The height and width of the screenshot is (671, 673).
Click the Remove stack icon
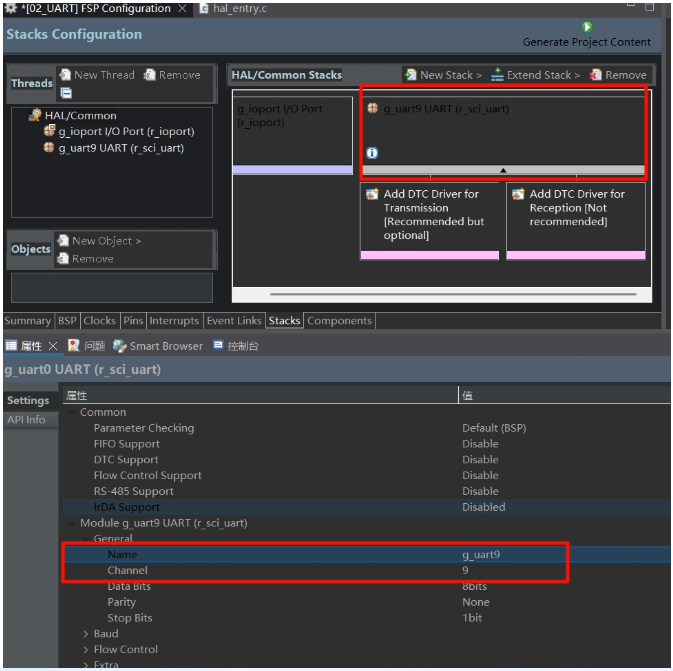click(x=595, y=75)
